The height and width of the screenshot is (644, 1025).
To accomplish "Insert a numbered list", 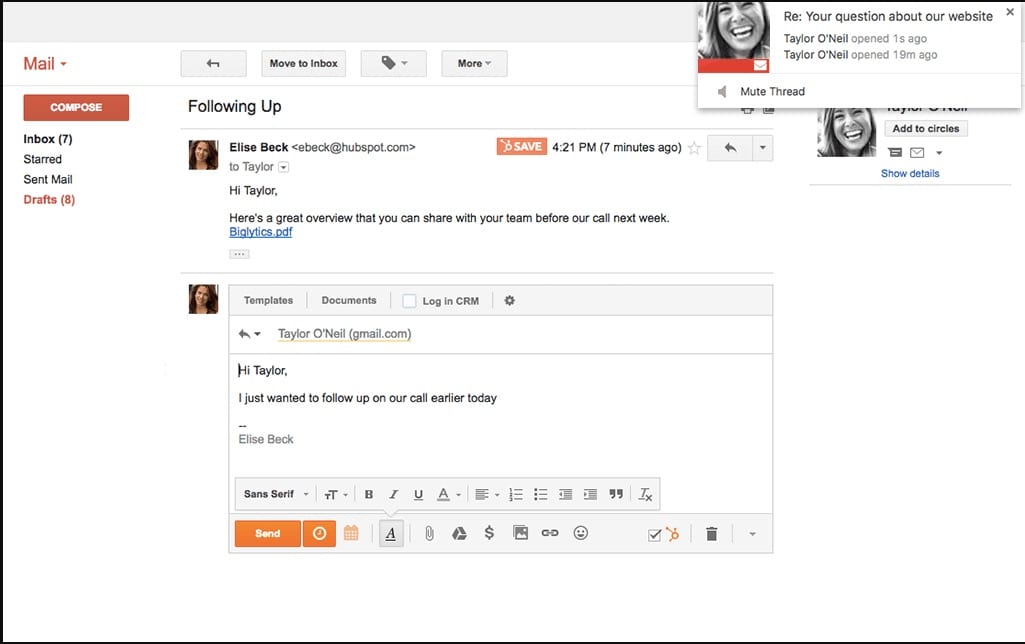I will 516,494.
